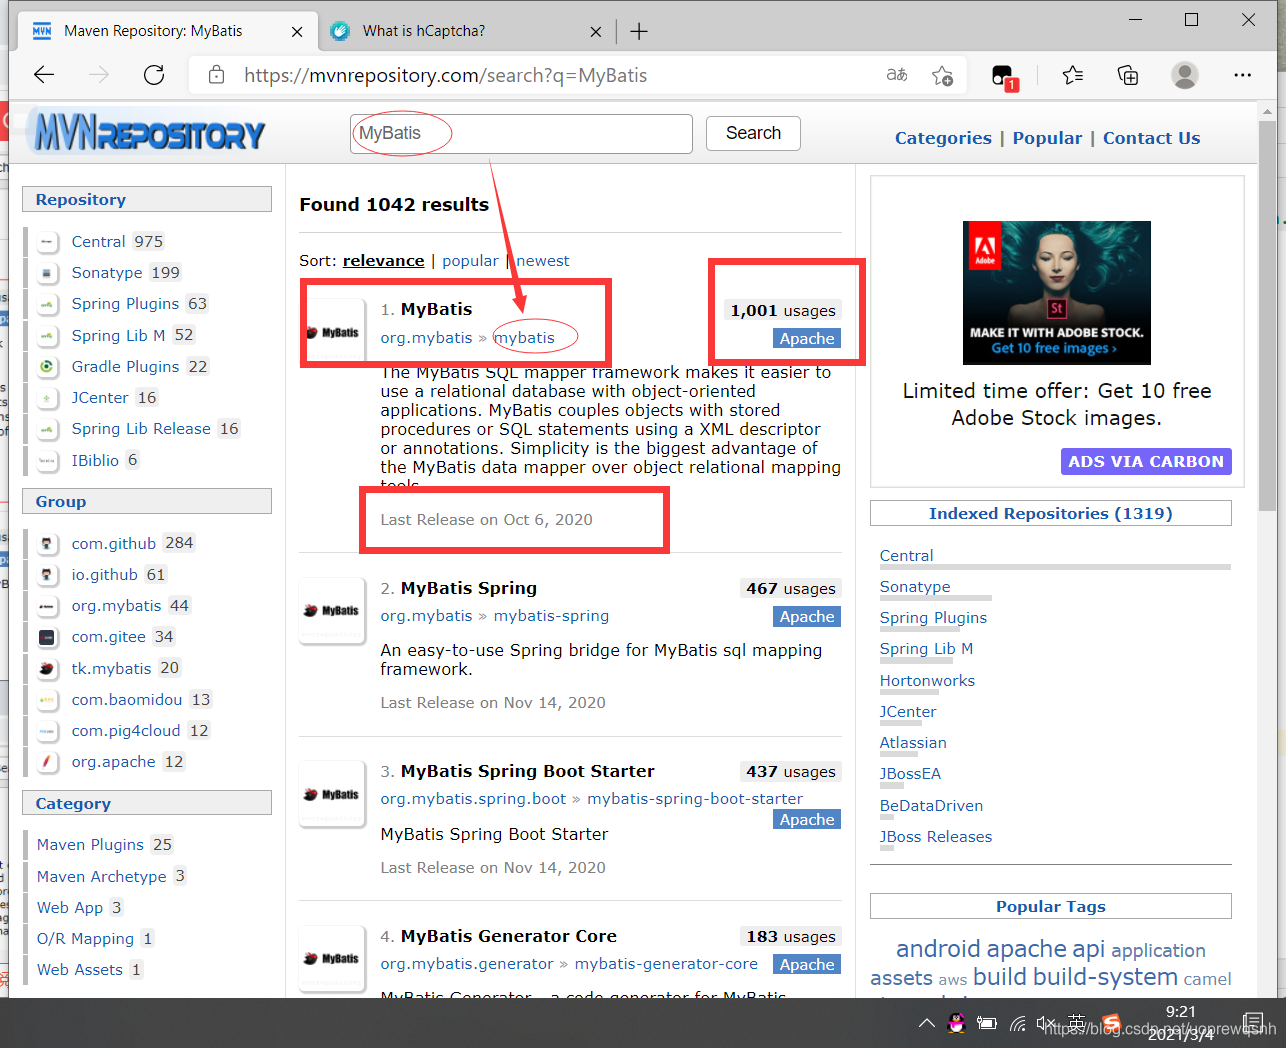Filter by Spring Plugins repository
The width and height of the screenshot is (1286, 1048).
pos(125,303)
